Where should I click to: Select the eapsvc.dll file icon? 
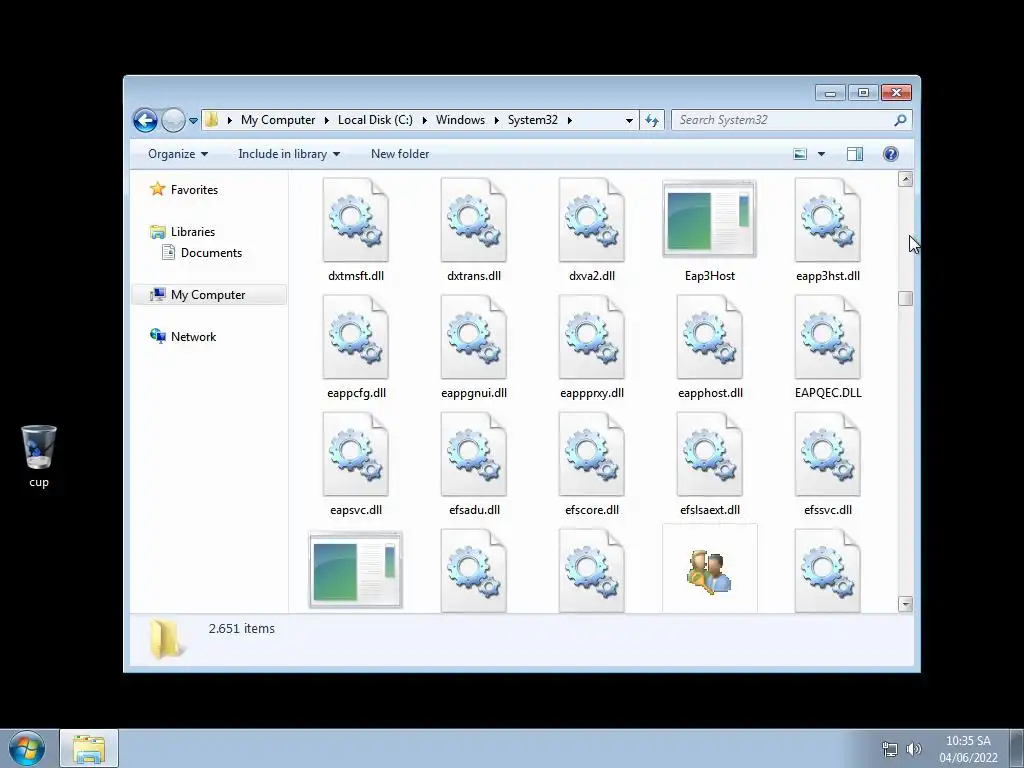point(356,454)
